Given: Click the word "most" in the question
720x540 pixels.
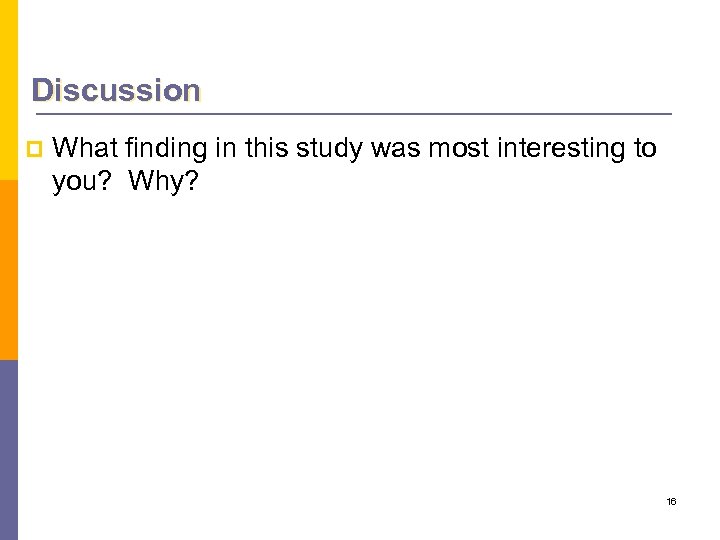Looking at the screenshot, I should (454, 149).
